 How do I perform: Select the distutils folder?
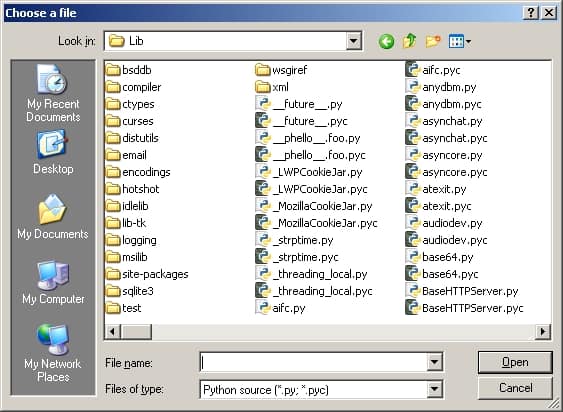(132, 138)
